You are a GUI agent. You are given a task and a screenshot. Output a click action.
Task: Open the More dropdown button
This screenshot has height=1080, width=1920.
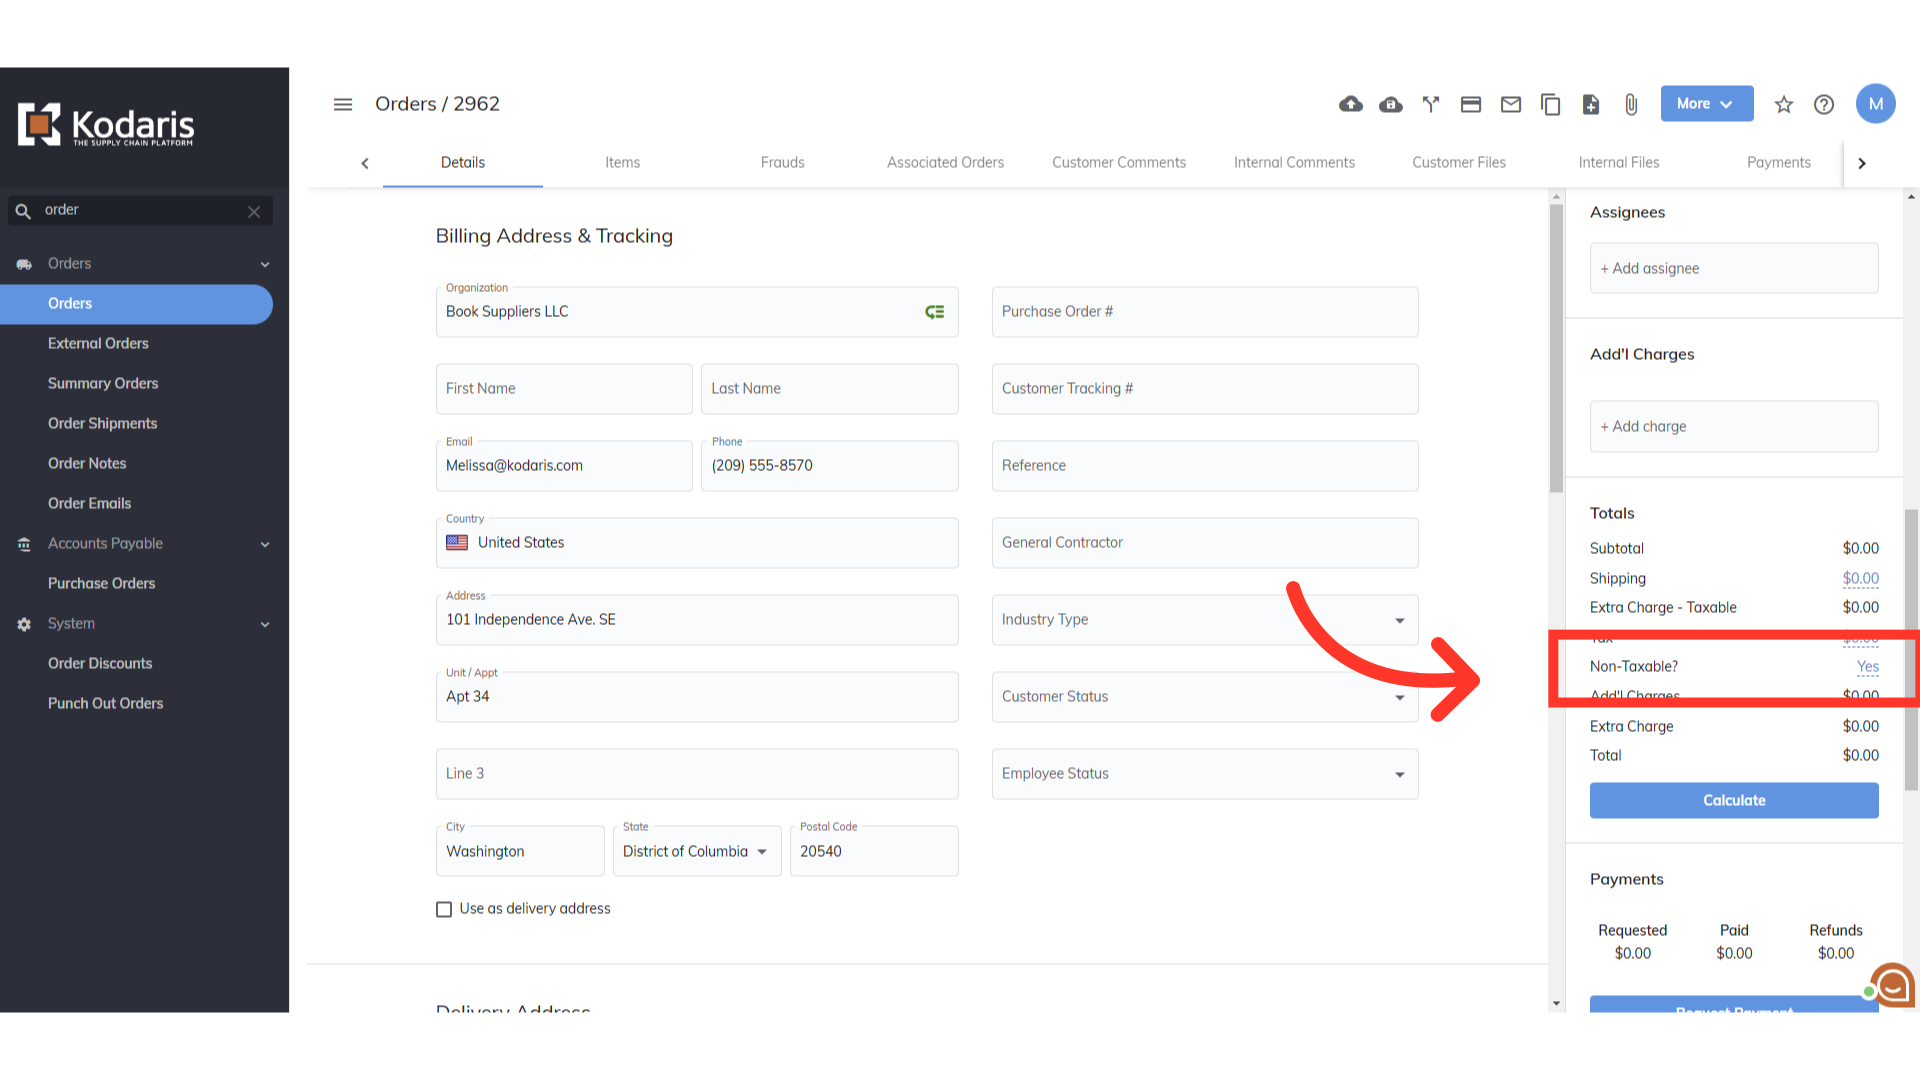1706,104
